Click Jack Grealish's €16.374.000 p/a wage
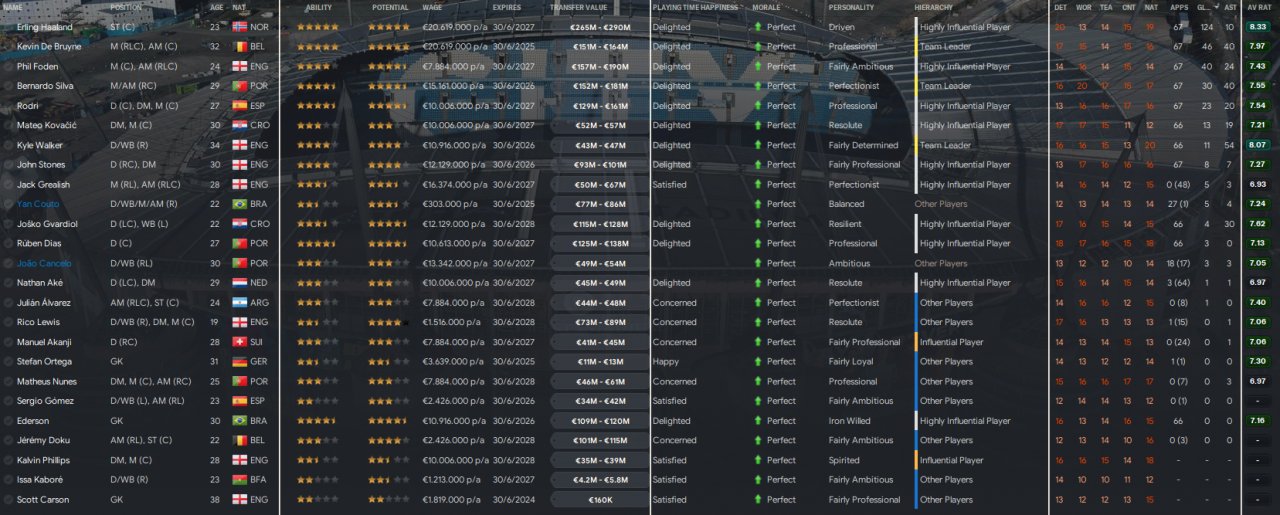The width and height of the screenshot is (1280, 515). (454, 185)
